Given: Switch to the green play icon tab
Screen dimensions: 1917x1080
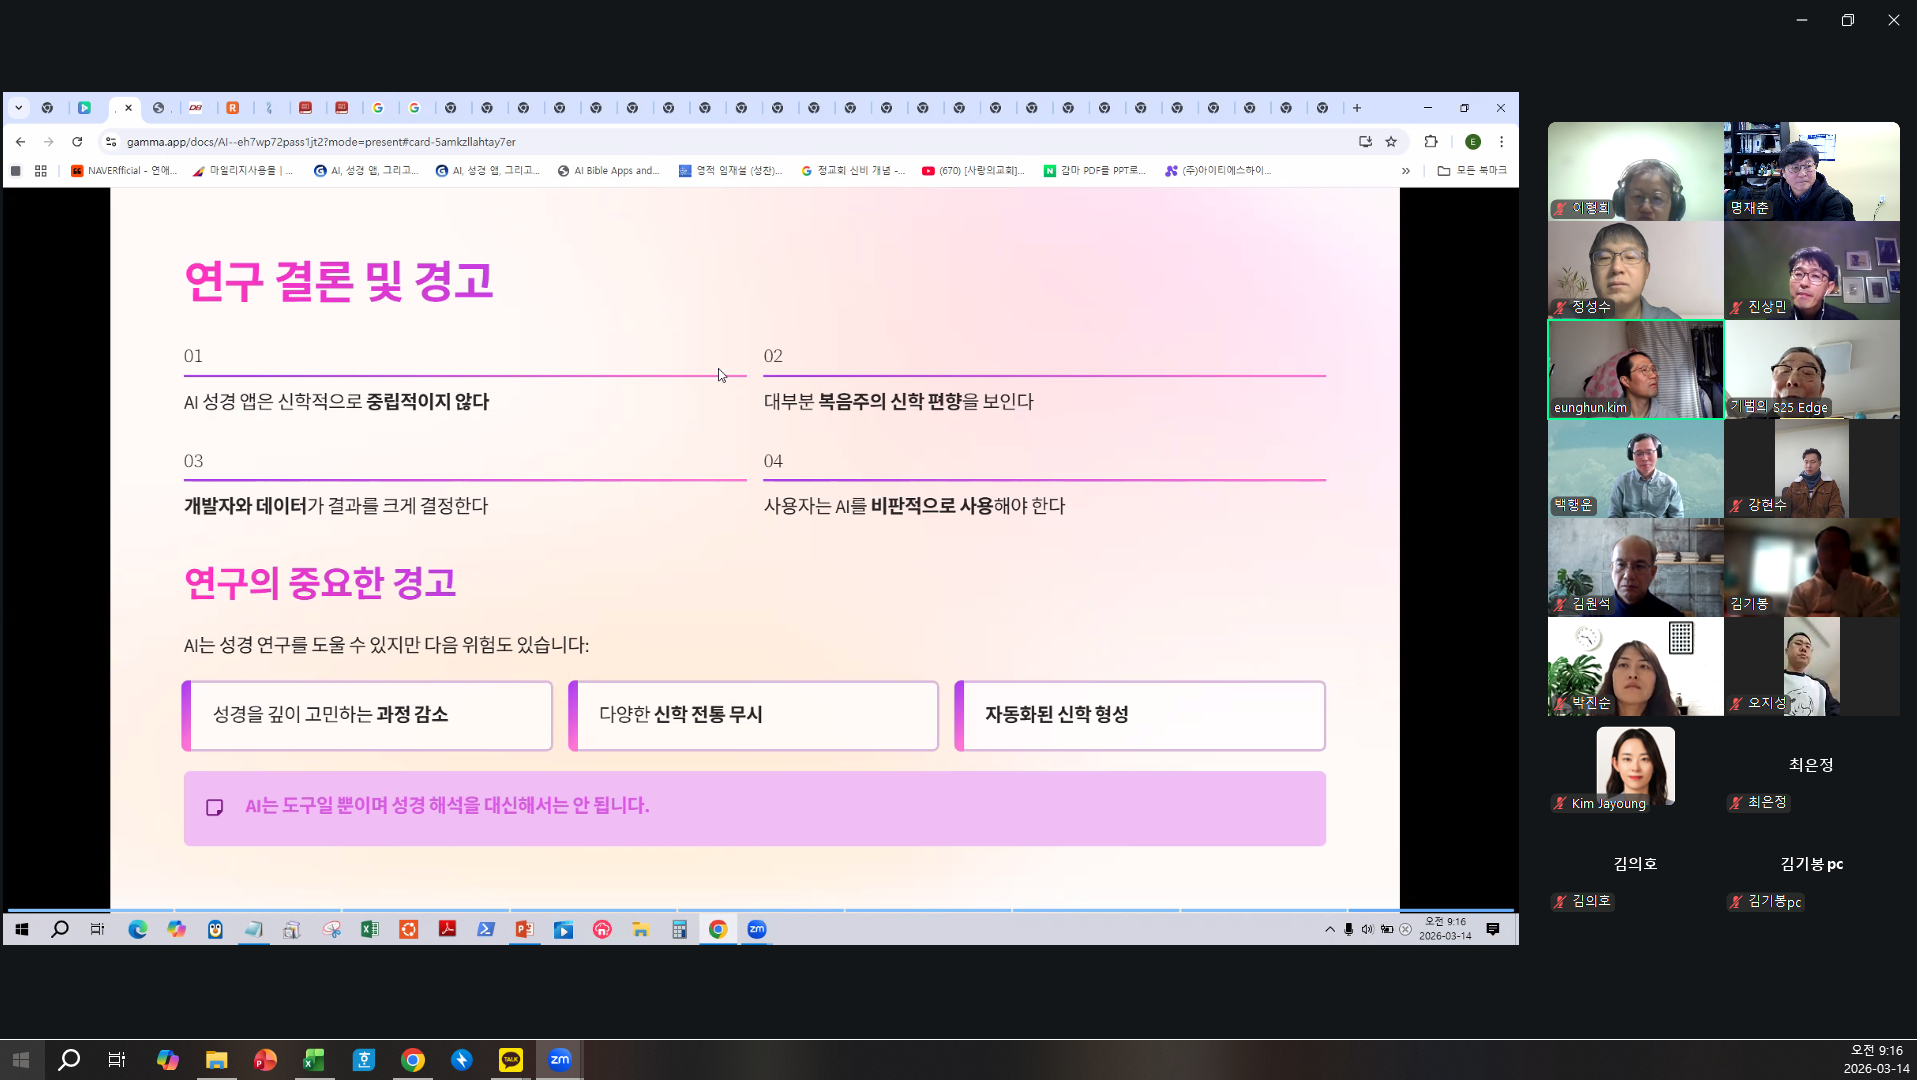Looking at the screenshot, I should 85,108.
